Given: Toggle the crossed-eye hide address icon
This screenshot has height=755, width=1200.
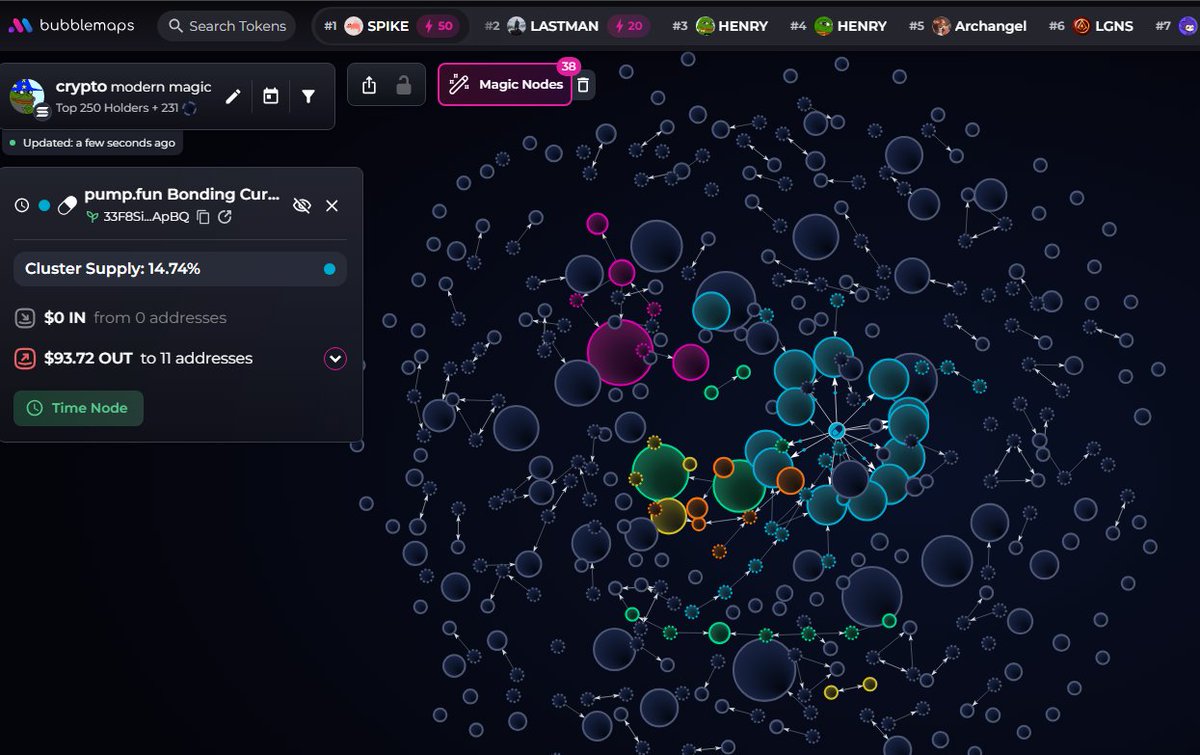Looking at the screenshot, I should coord(301,205).
